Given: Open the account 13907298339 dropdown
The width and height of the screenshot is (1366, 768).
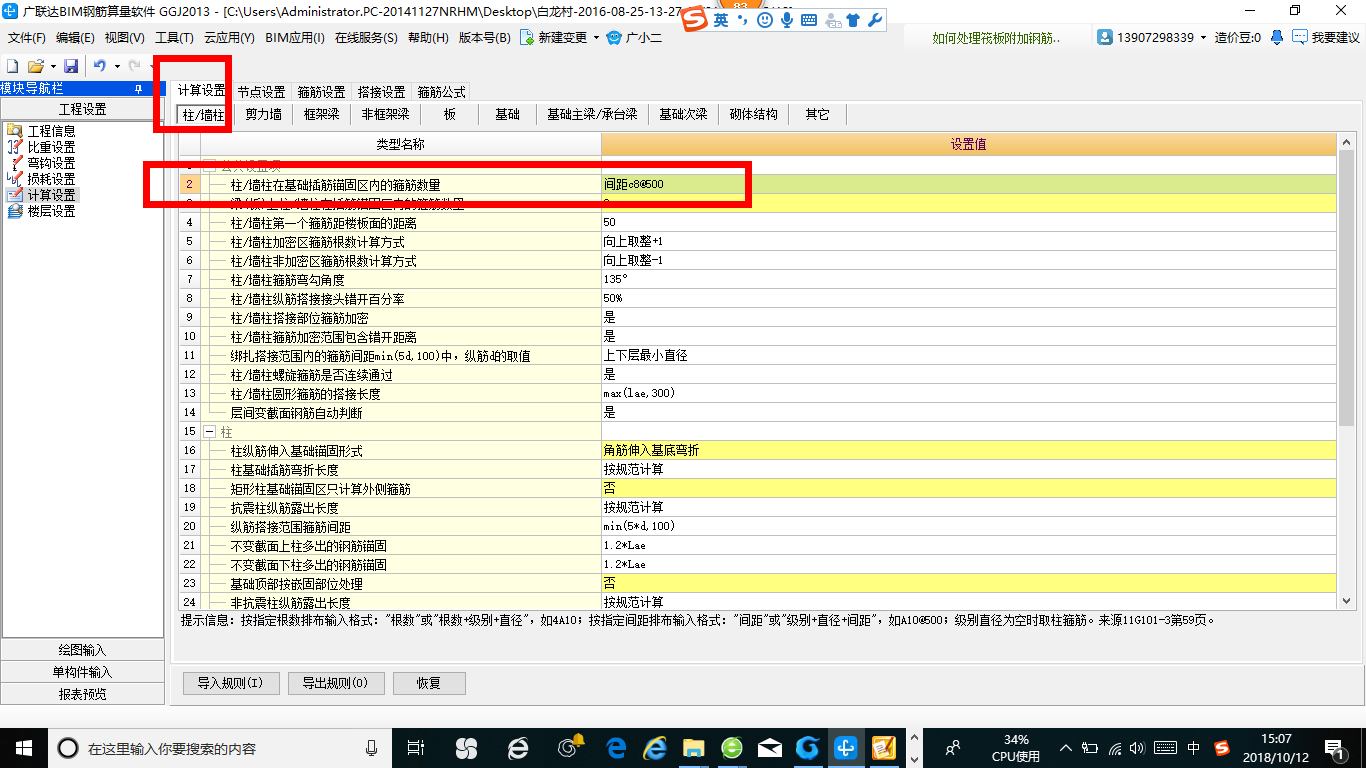Looking at the screenshot, I should click(1203, 38).
